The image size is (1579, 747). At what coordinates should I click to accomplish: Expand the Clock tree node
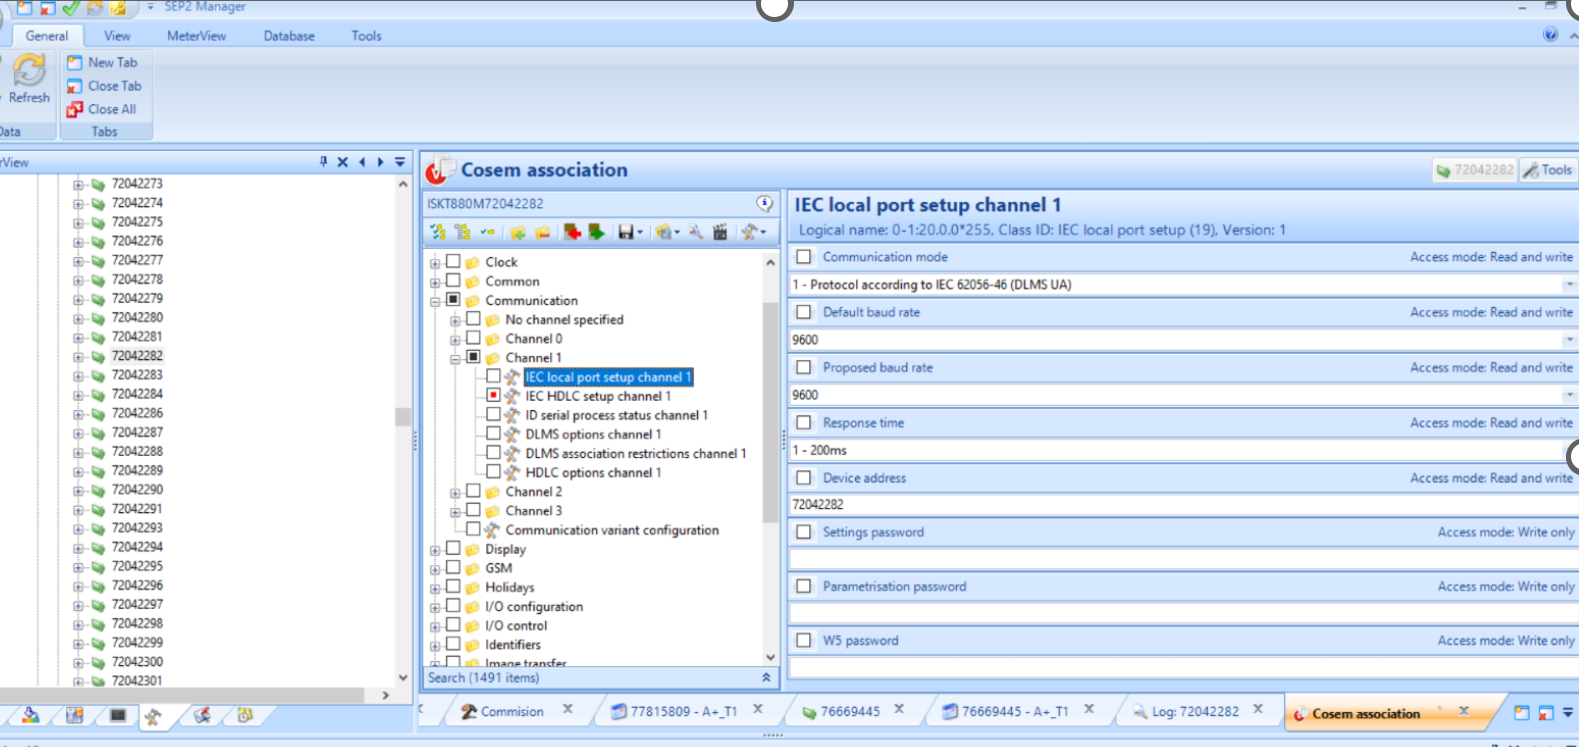tap(435, 263)
